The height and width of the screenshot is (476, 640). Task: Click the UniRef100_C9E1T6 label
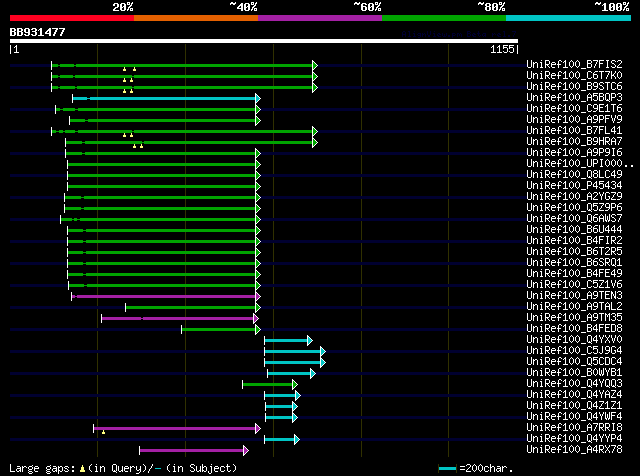point(574,109)
